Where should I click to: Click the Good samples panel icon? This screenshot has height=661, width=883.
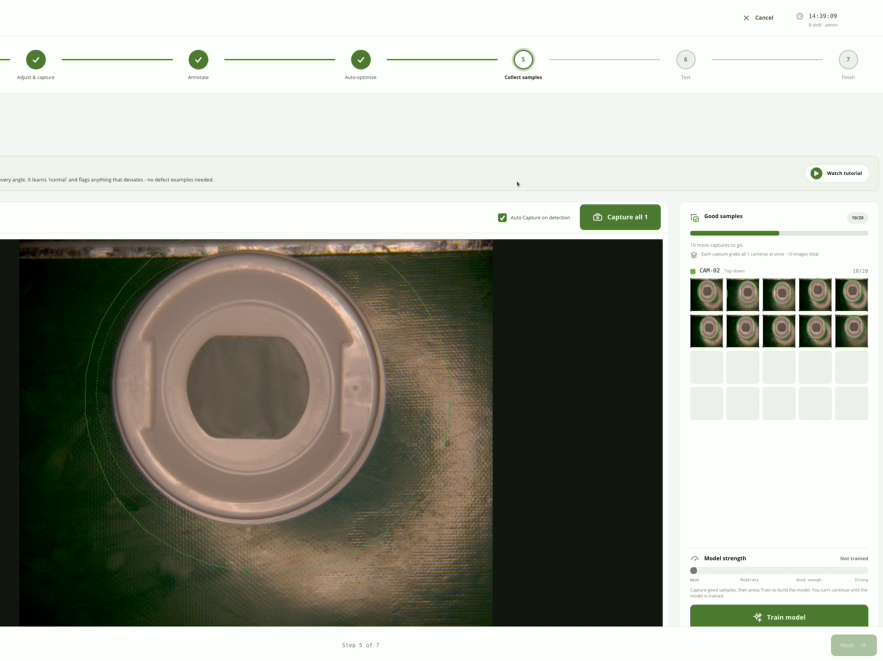[x=695, y=217]
